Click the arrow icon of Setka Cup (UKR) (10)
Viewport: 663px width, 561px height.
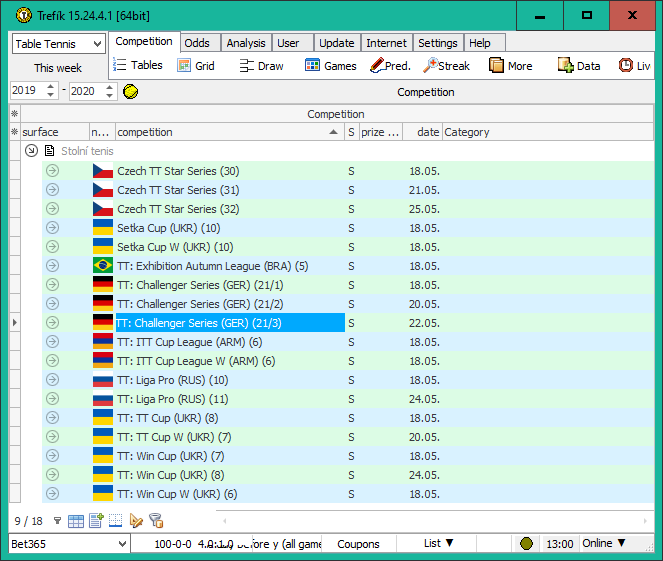click(52, 228)
